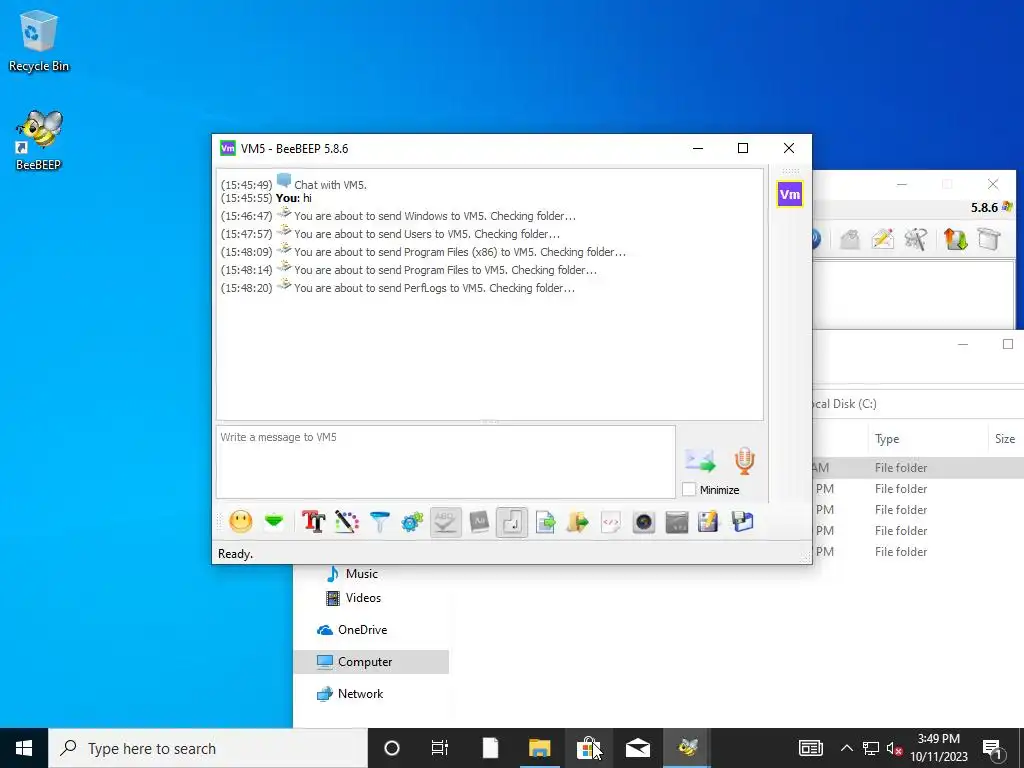The image size is (1024, 768).
Task: Click the 'send Users to VM5' message line
Action: coord(426,234)
